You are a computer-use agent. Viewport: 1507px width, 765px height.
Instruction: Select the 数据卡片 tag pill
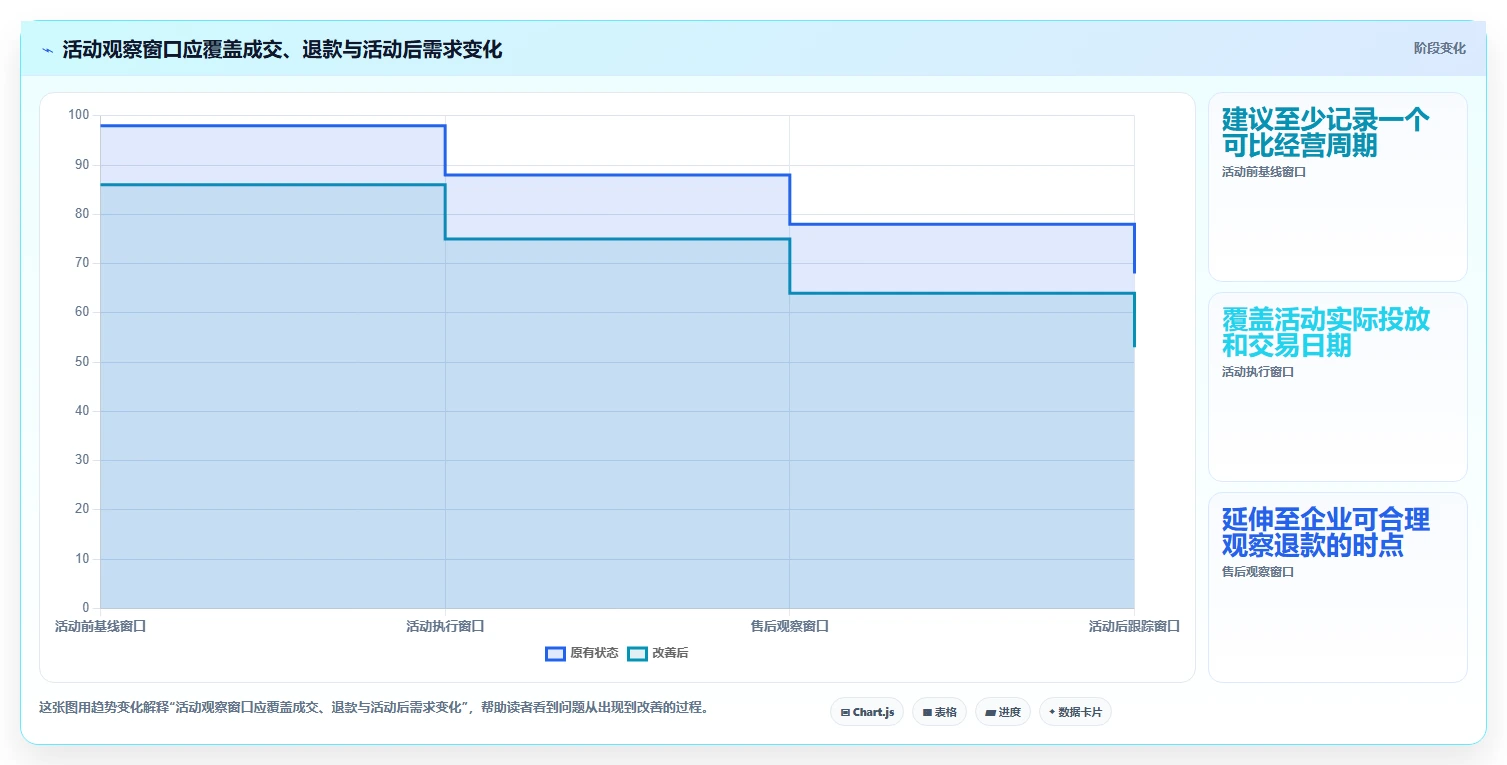1075,712
